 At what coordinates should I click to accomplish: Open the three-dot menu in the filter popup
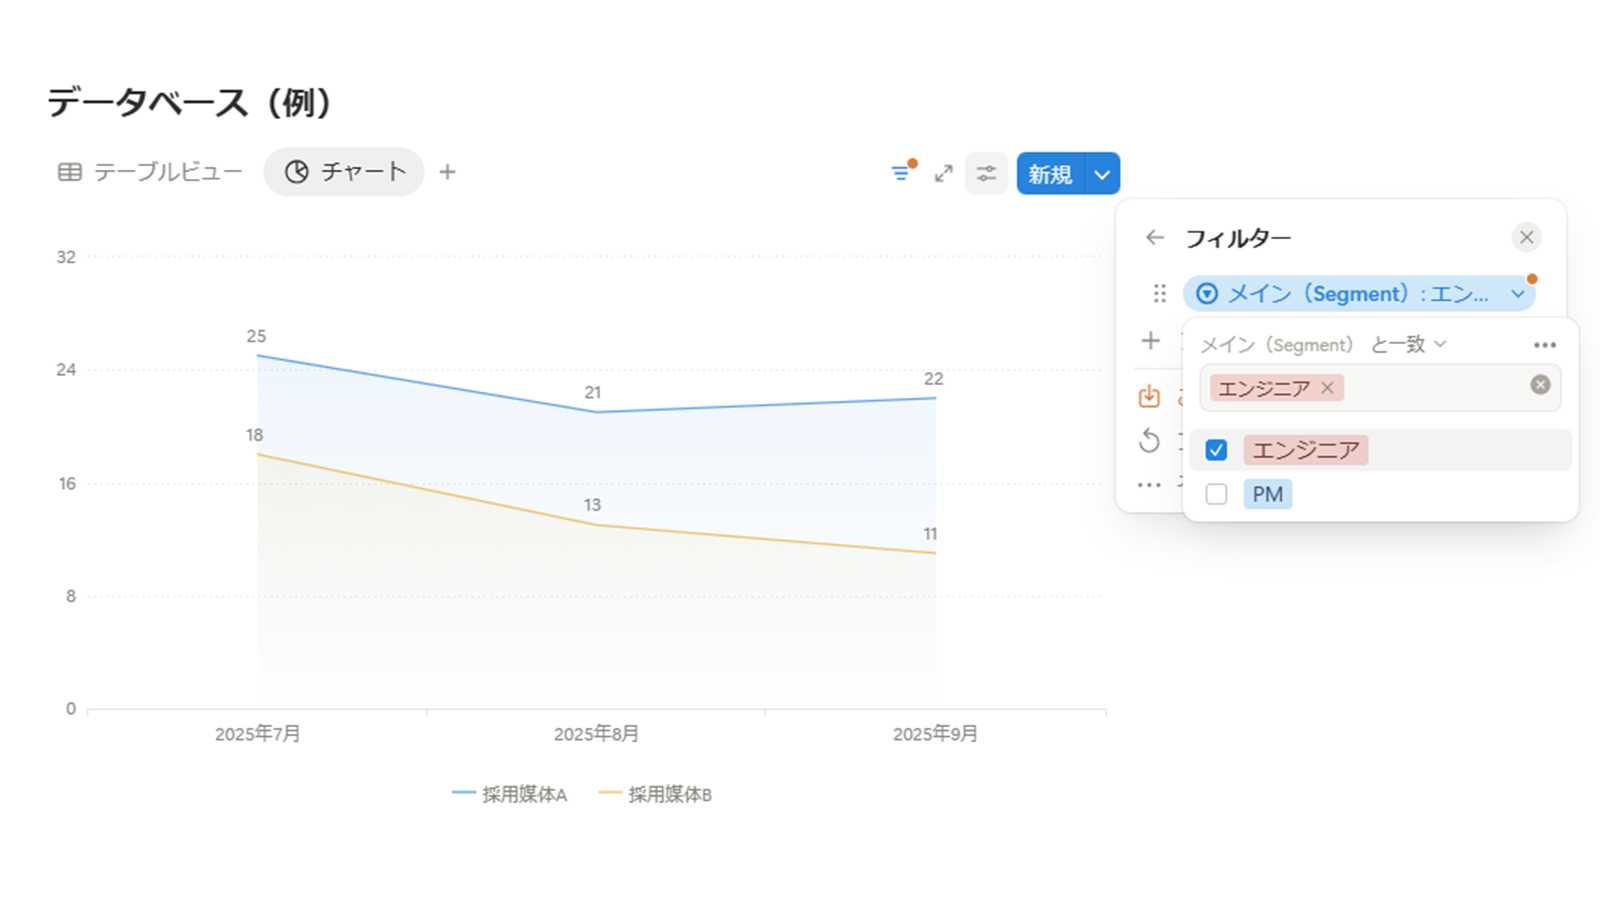[x=1544, y=345]
